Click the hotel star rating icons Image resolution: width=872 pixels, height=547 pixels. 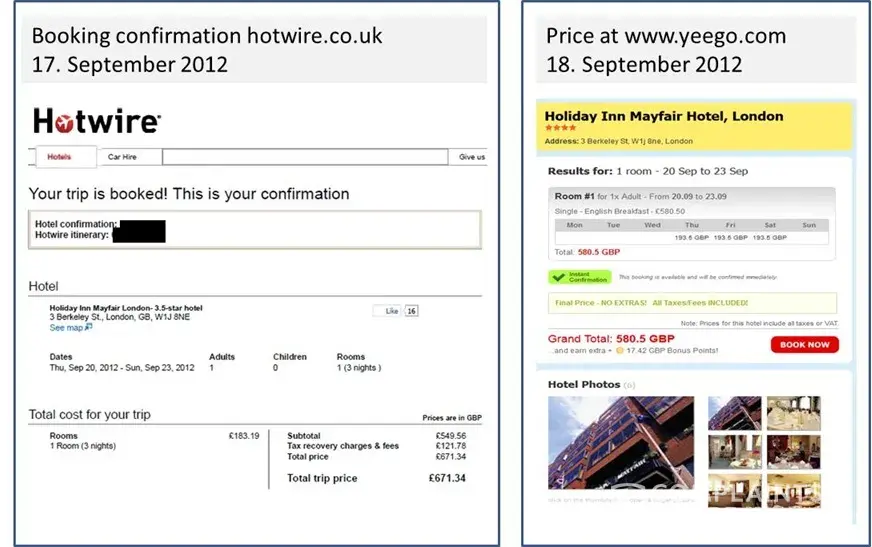560,128
